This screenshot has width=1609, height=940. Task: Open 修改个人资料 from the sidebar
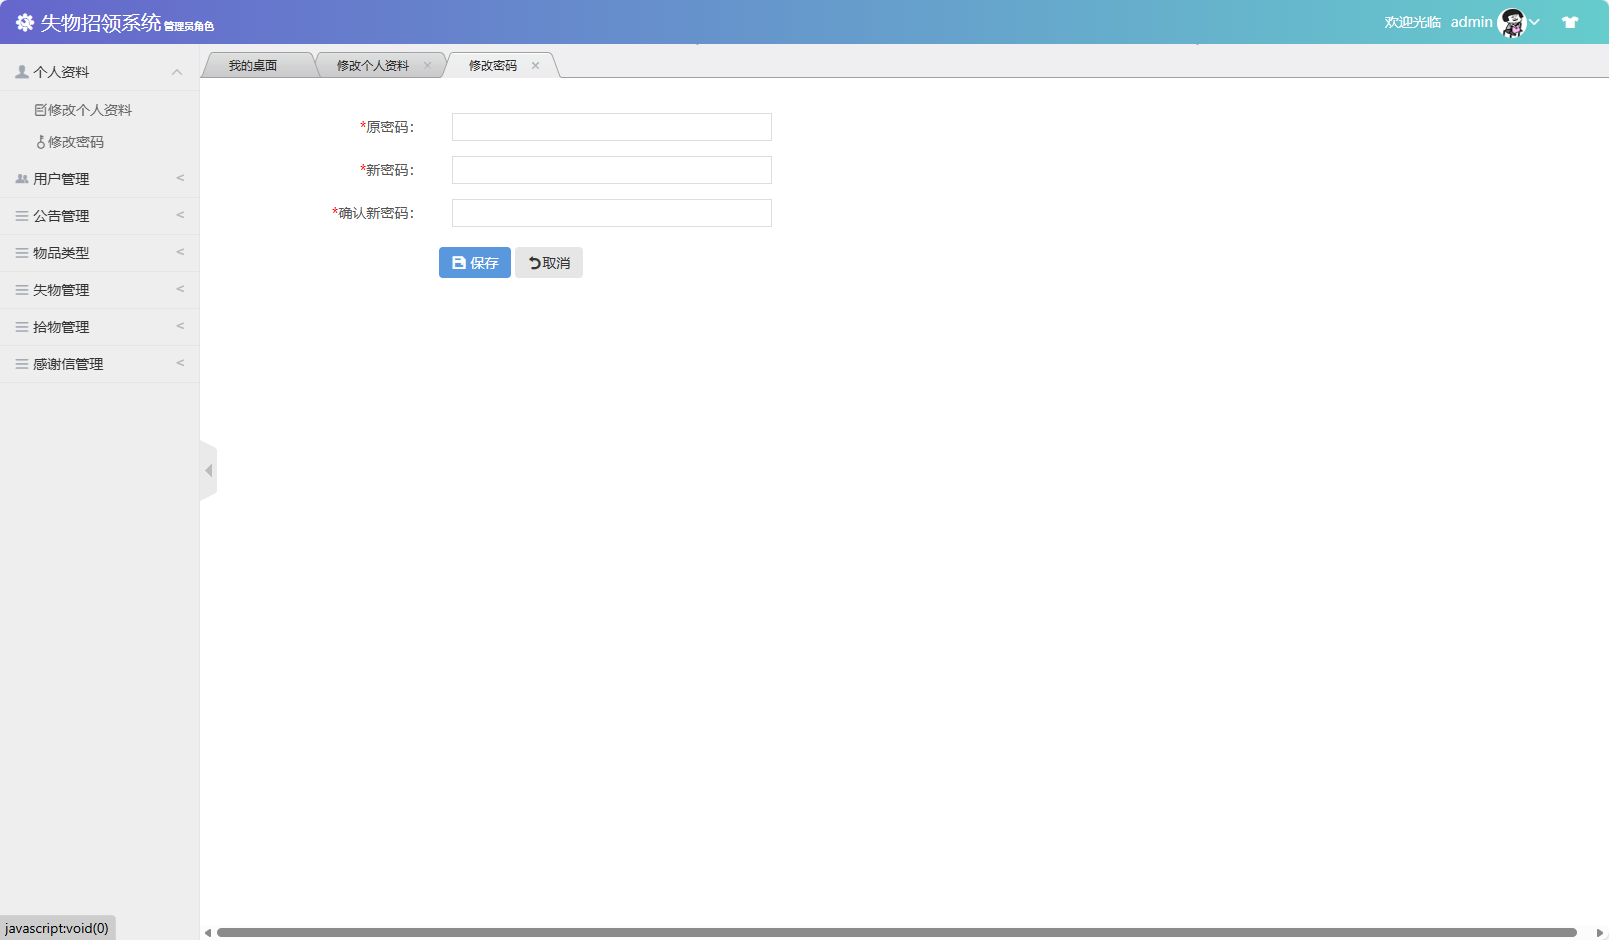90,110
